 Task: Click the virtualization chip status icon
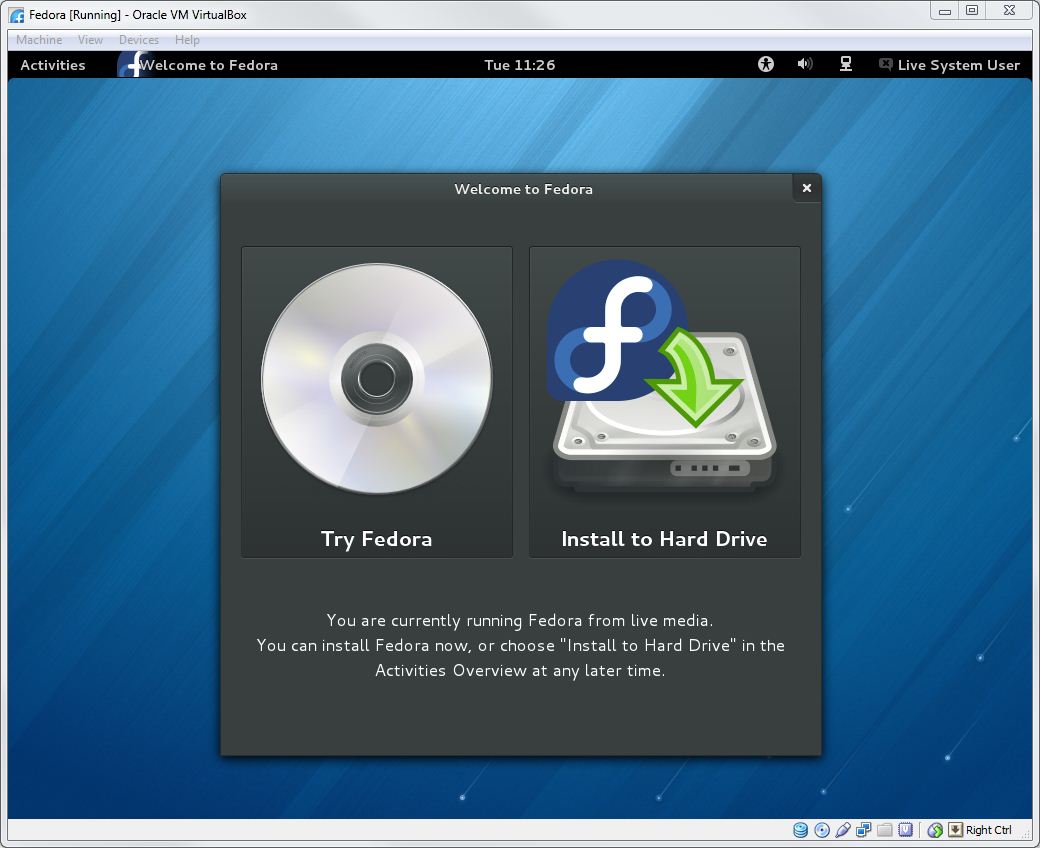[x=905, y=830]
